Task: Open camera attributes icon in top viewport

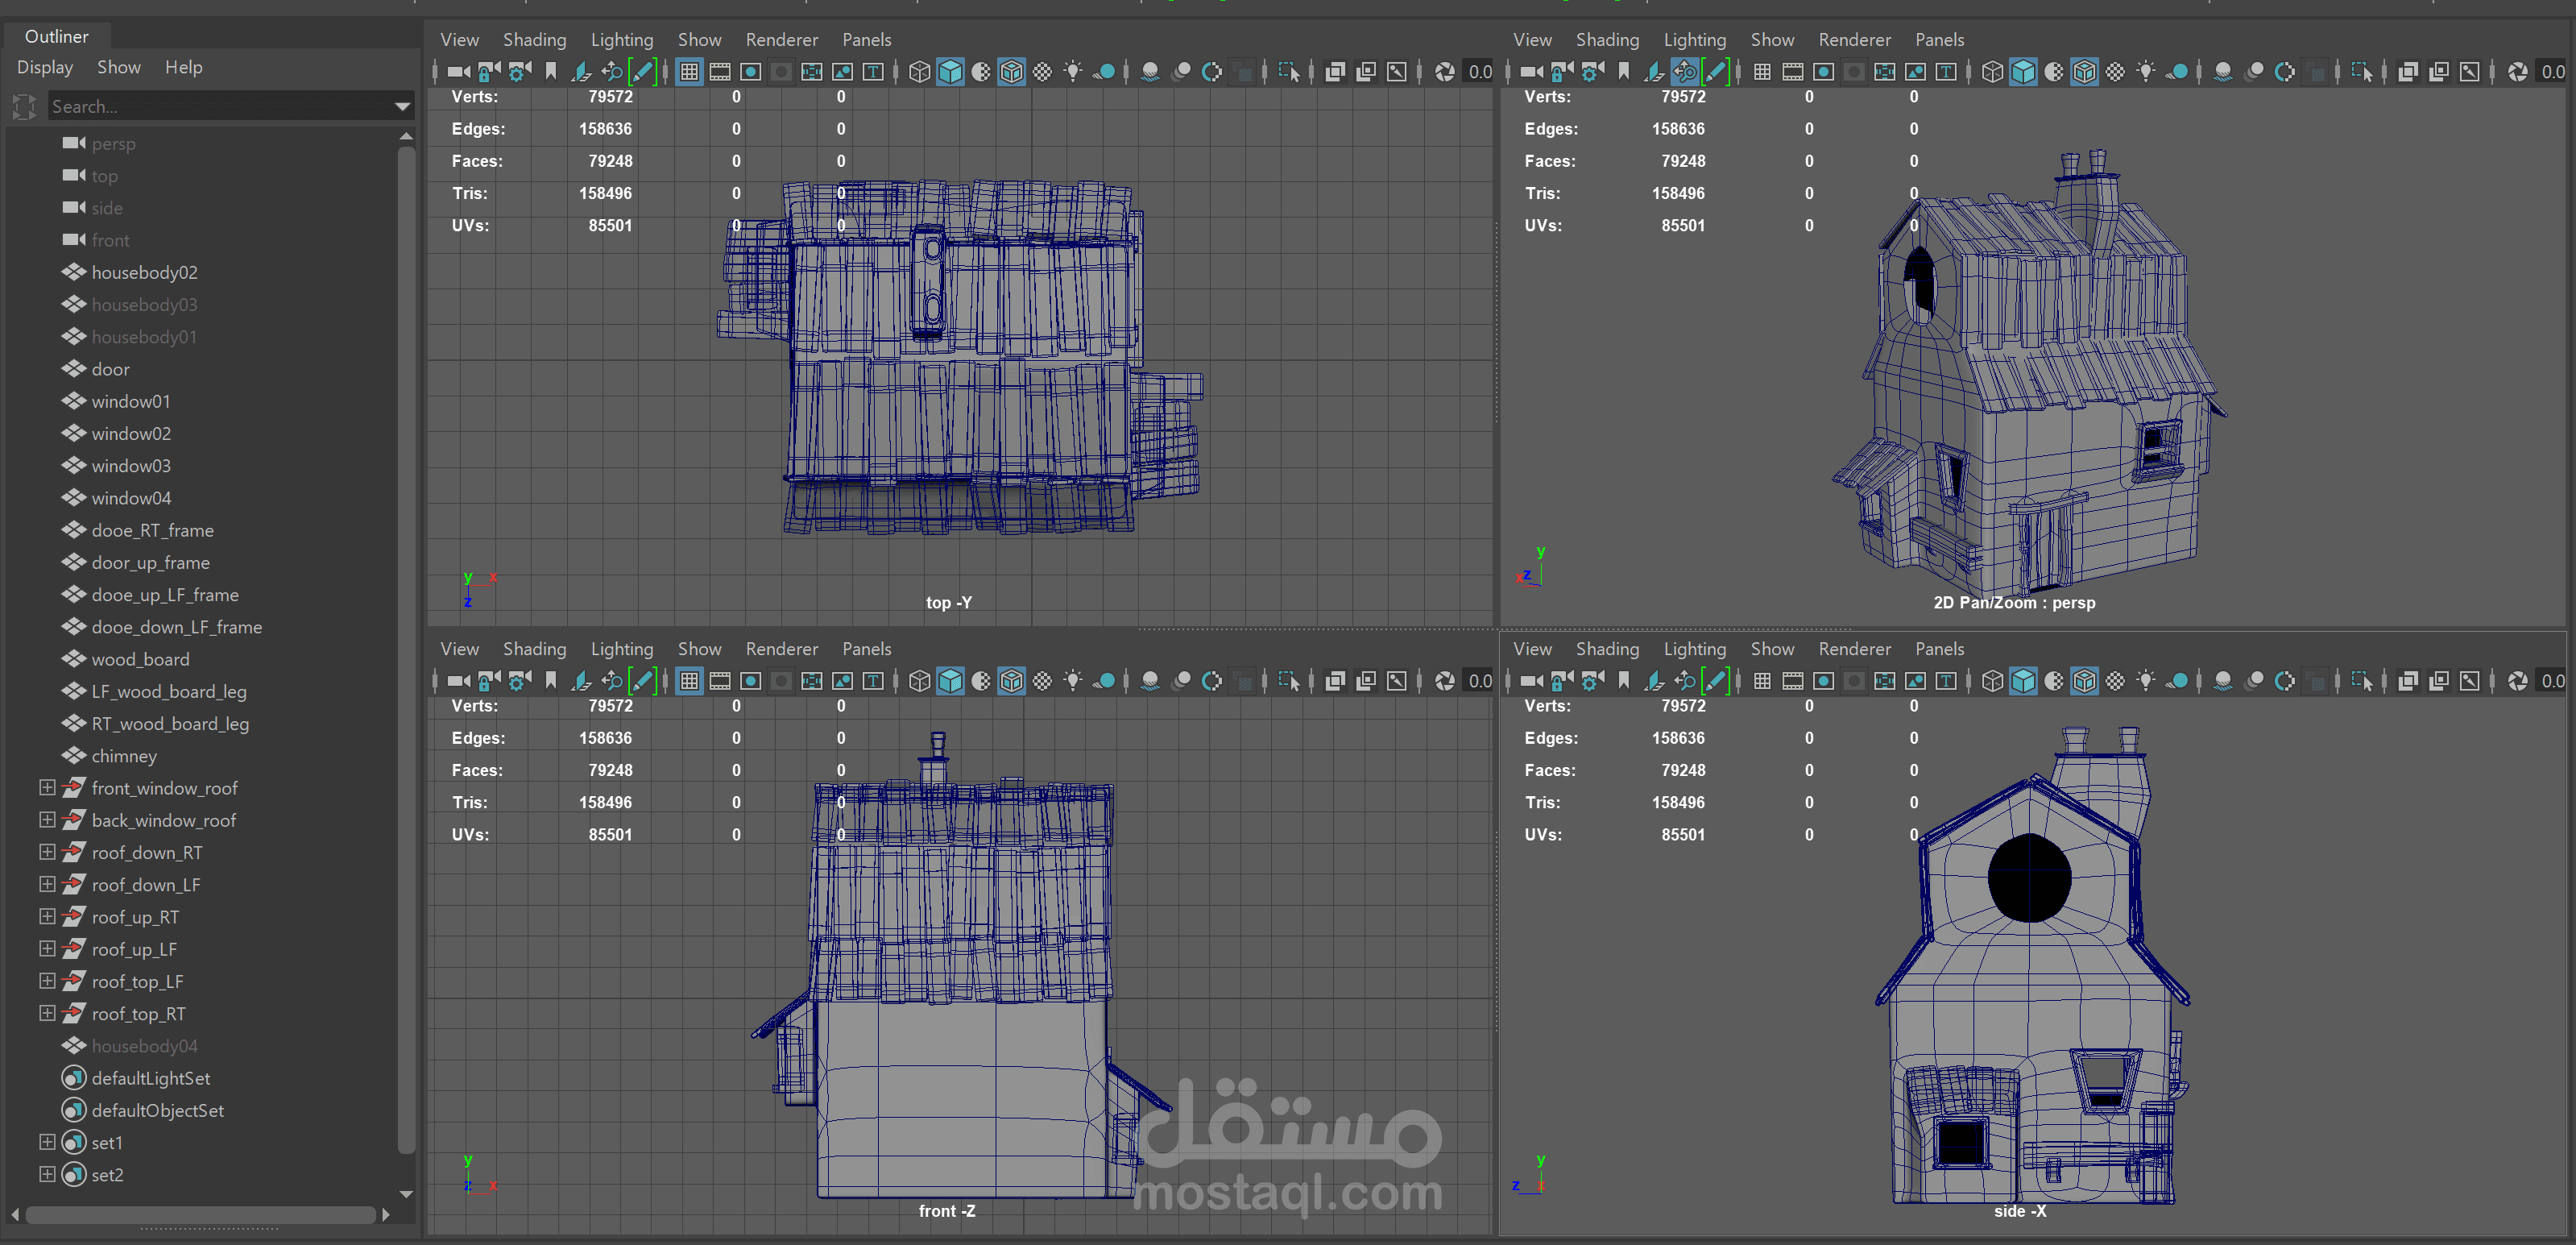Action: point(520,71)
